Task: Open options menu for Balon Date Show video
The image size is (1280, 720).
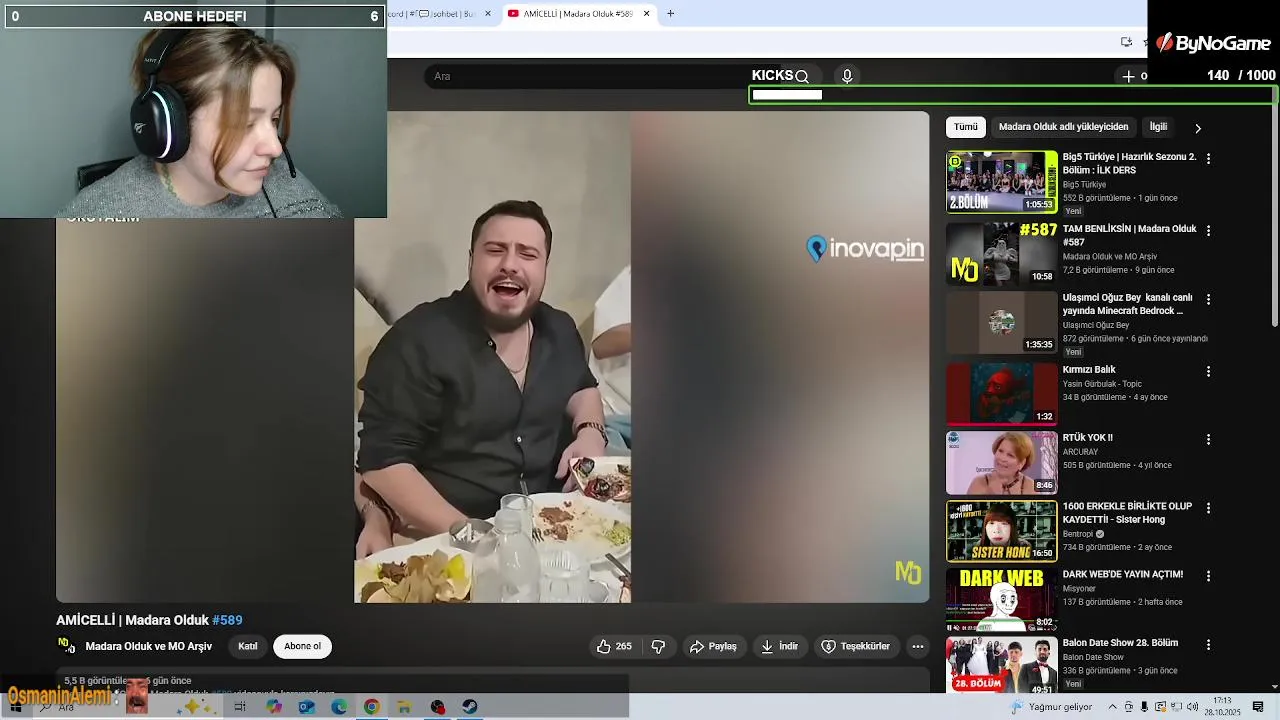Action: point(1208,645)
